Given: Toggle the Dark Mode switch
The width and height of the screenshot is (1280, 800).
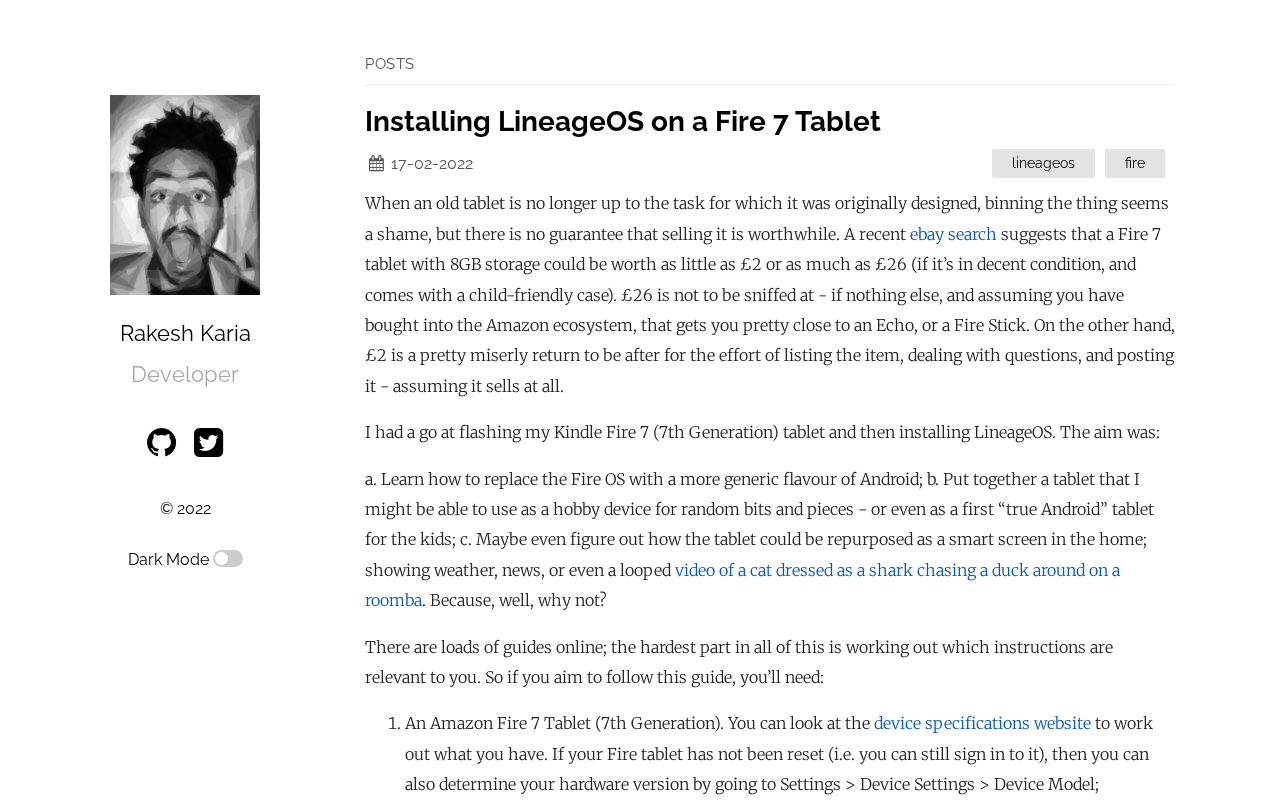Looking at the screenshot, I should point(227,559).
